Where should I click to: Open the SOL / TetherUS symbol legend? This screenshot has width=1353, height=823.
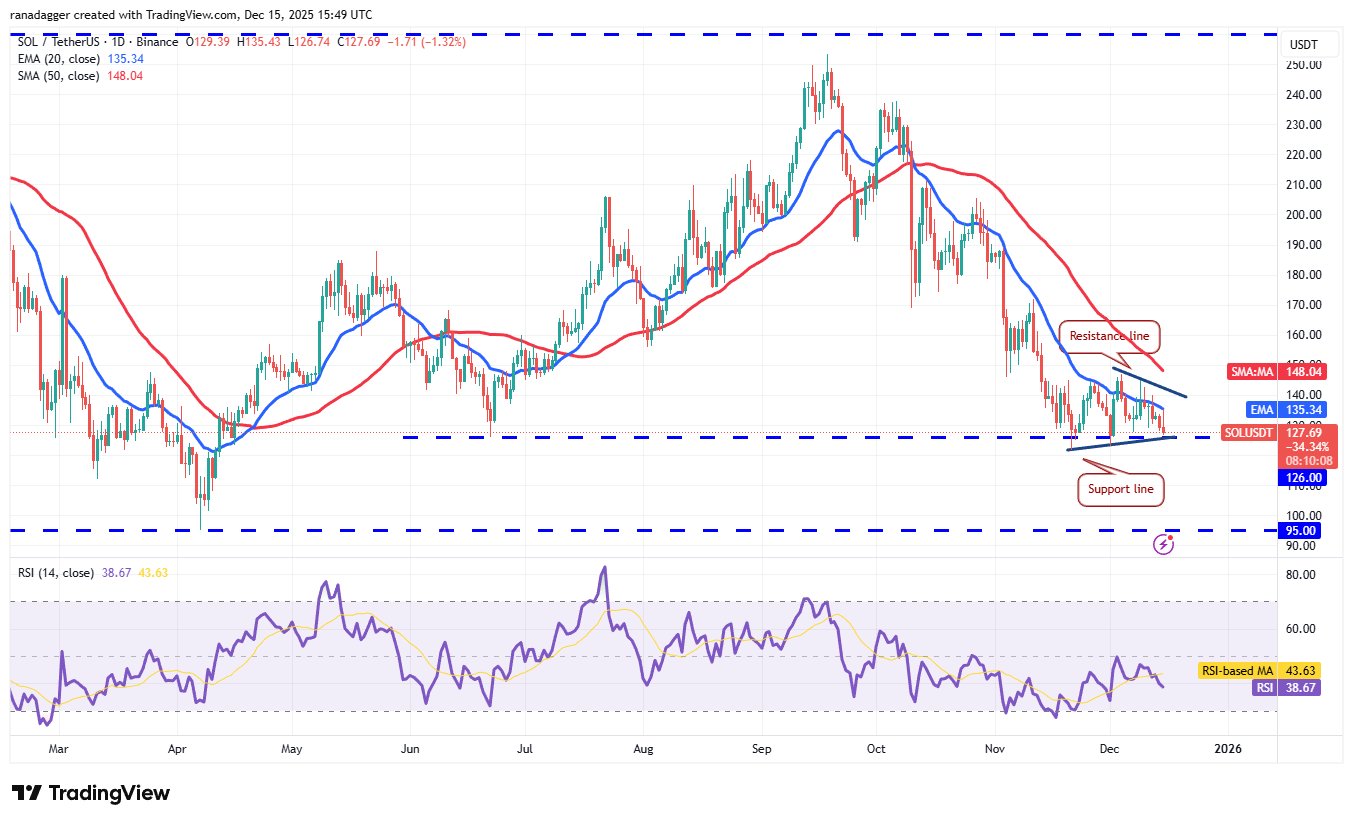60,42
